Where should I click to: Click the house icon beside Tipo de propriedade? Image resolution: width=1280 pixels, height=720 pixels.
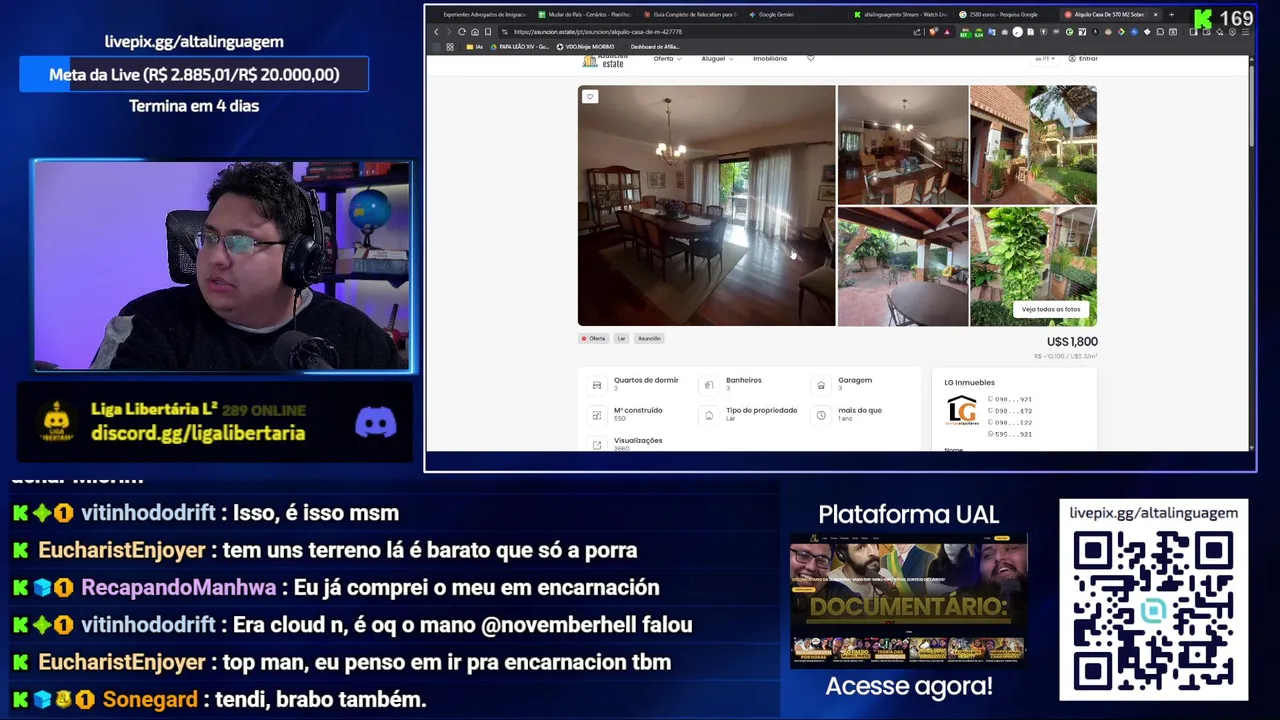point(709,415)
